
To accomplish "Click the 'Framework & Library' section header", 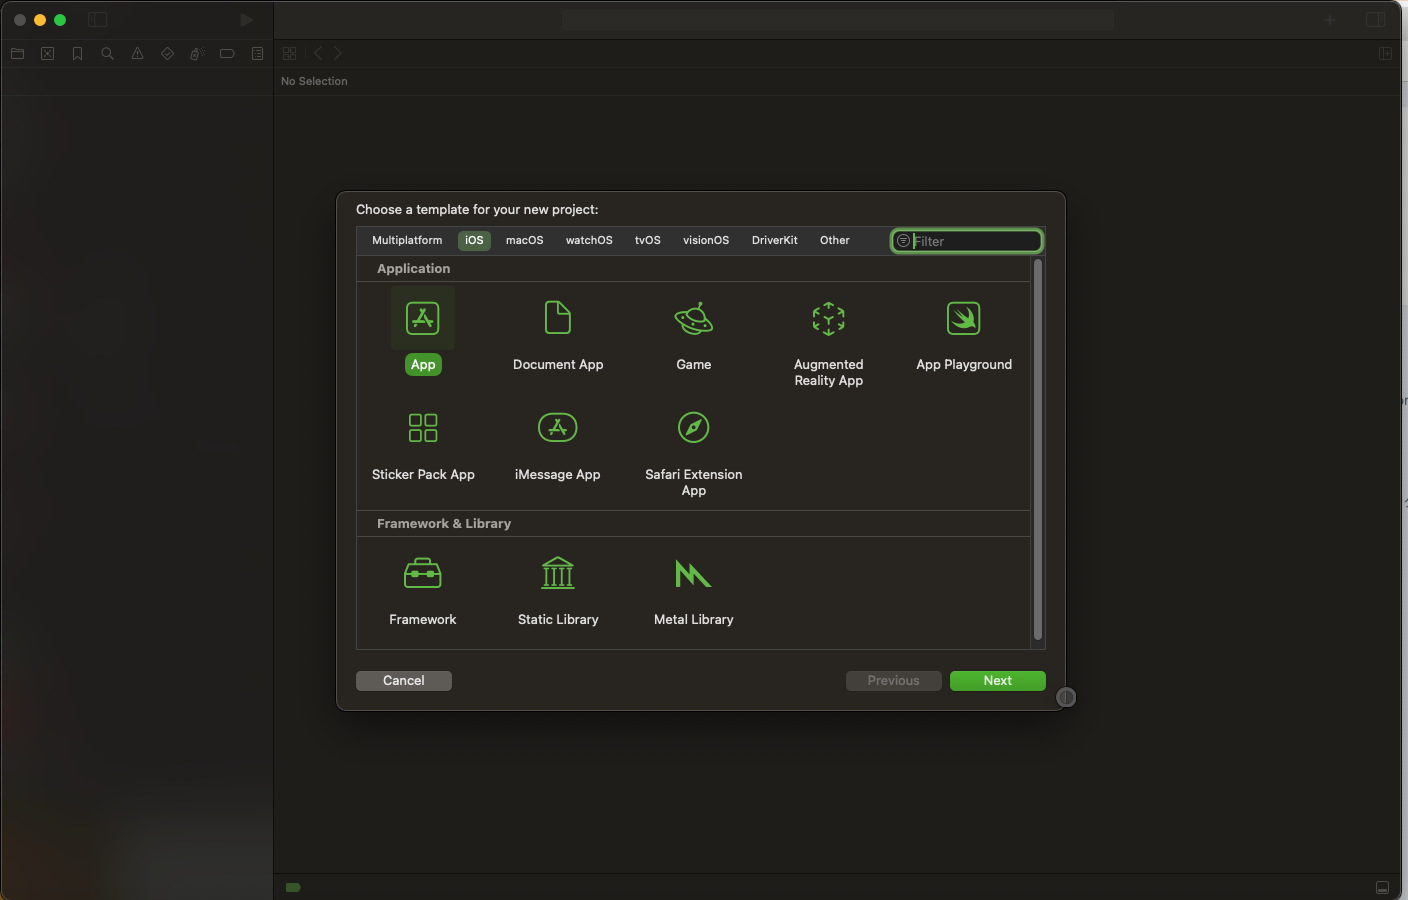I will (444, 524).
